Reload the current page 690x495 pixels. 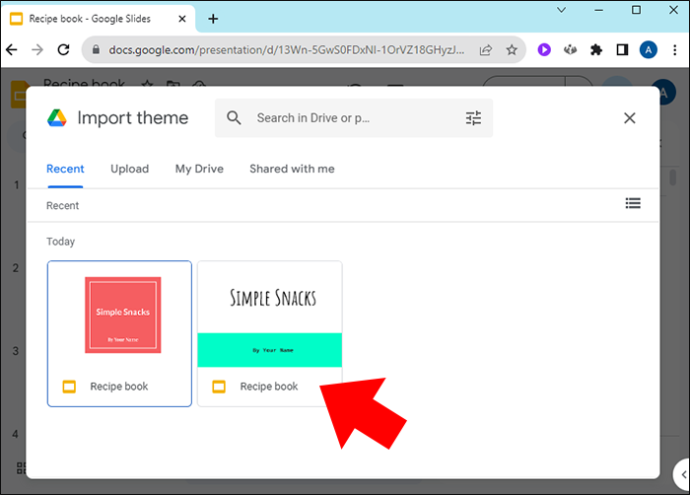point(64,50)
